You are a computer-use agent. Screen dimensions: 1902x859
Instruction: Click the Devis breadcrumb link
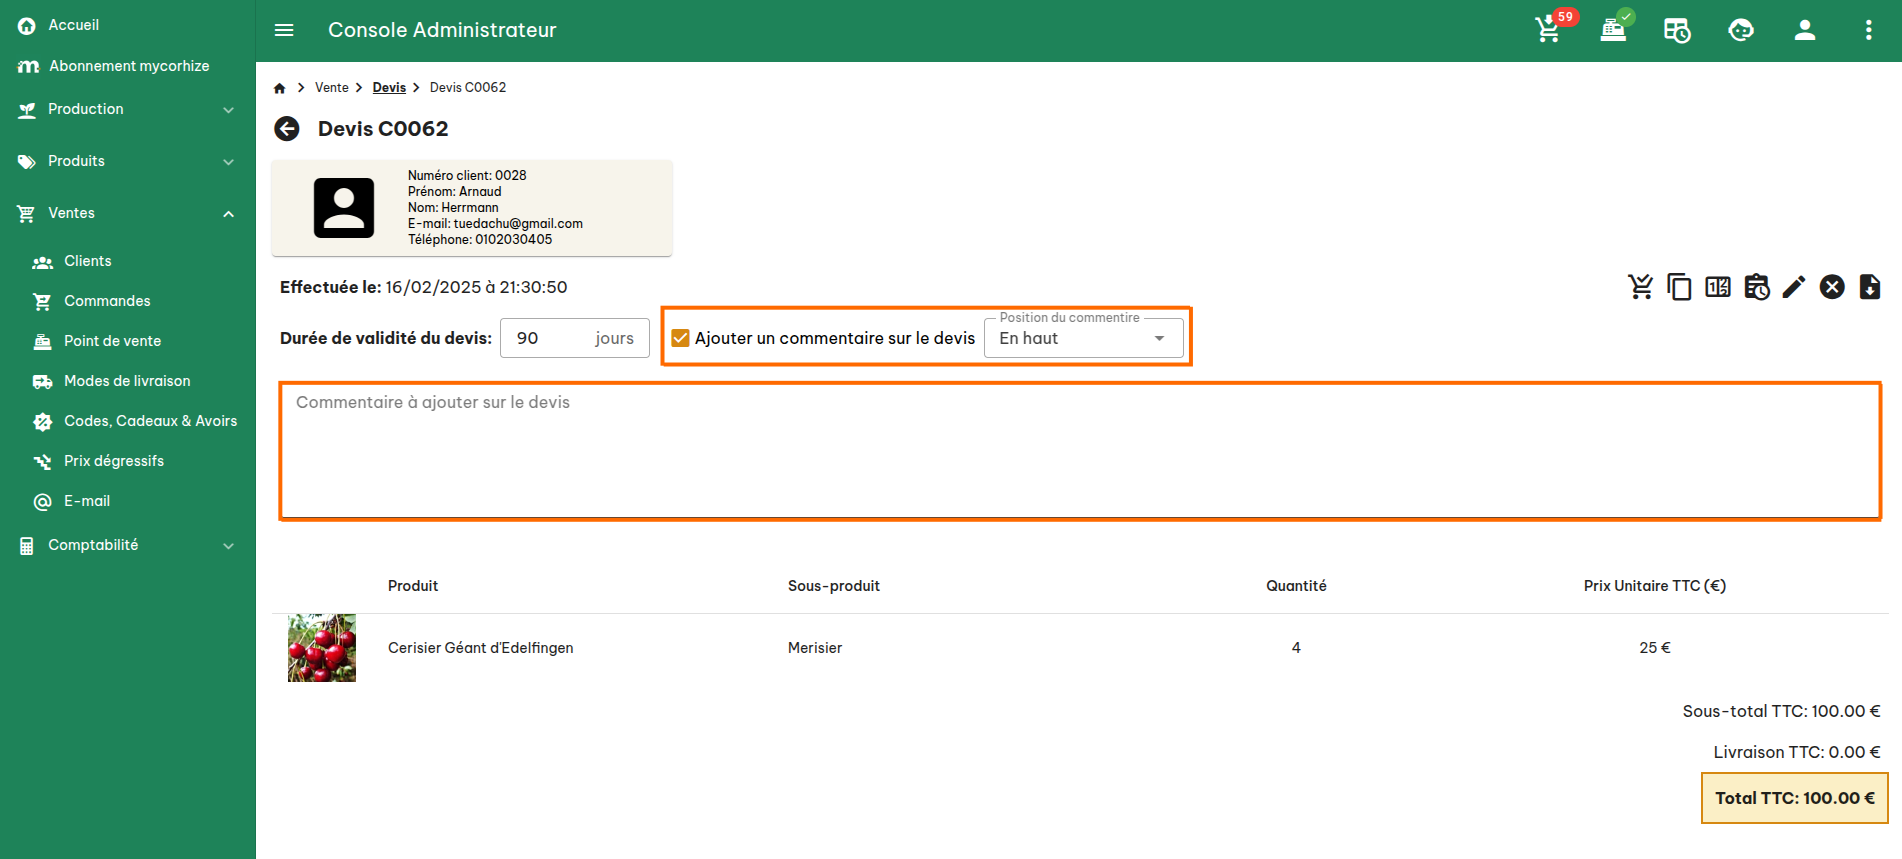(x=389, y=88)
